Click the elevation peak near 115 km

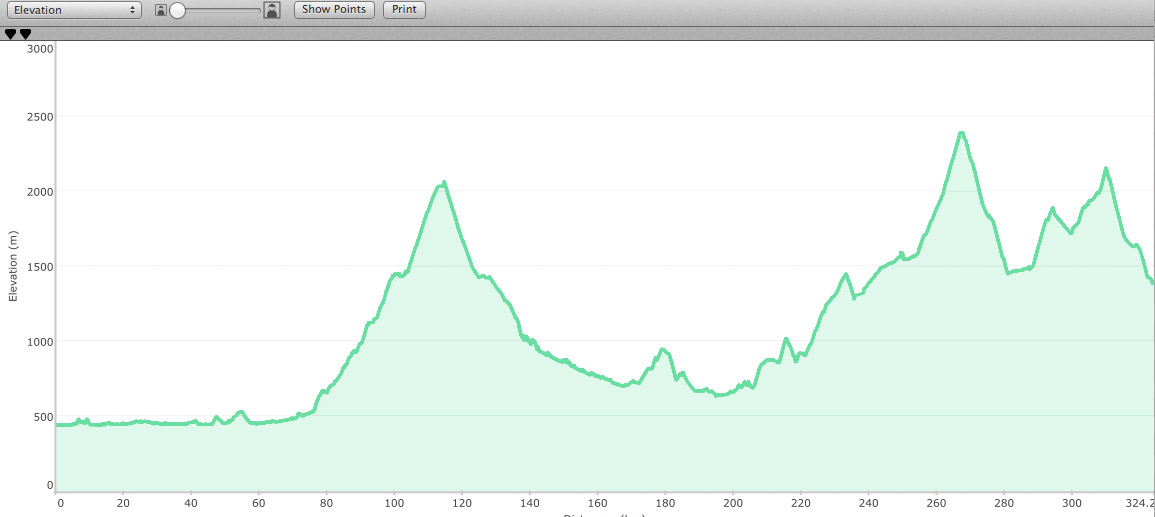click(x=444, y=183)
